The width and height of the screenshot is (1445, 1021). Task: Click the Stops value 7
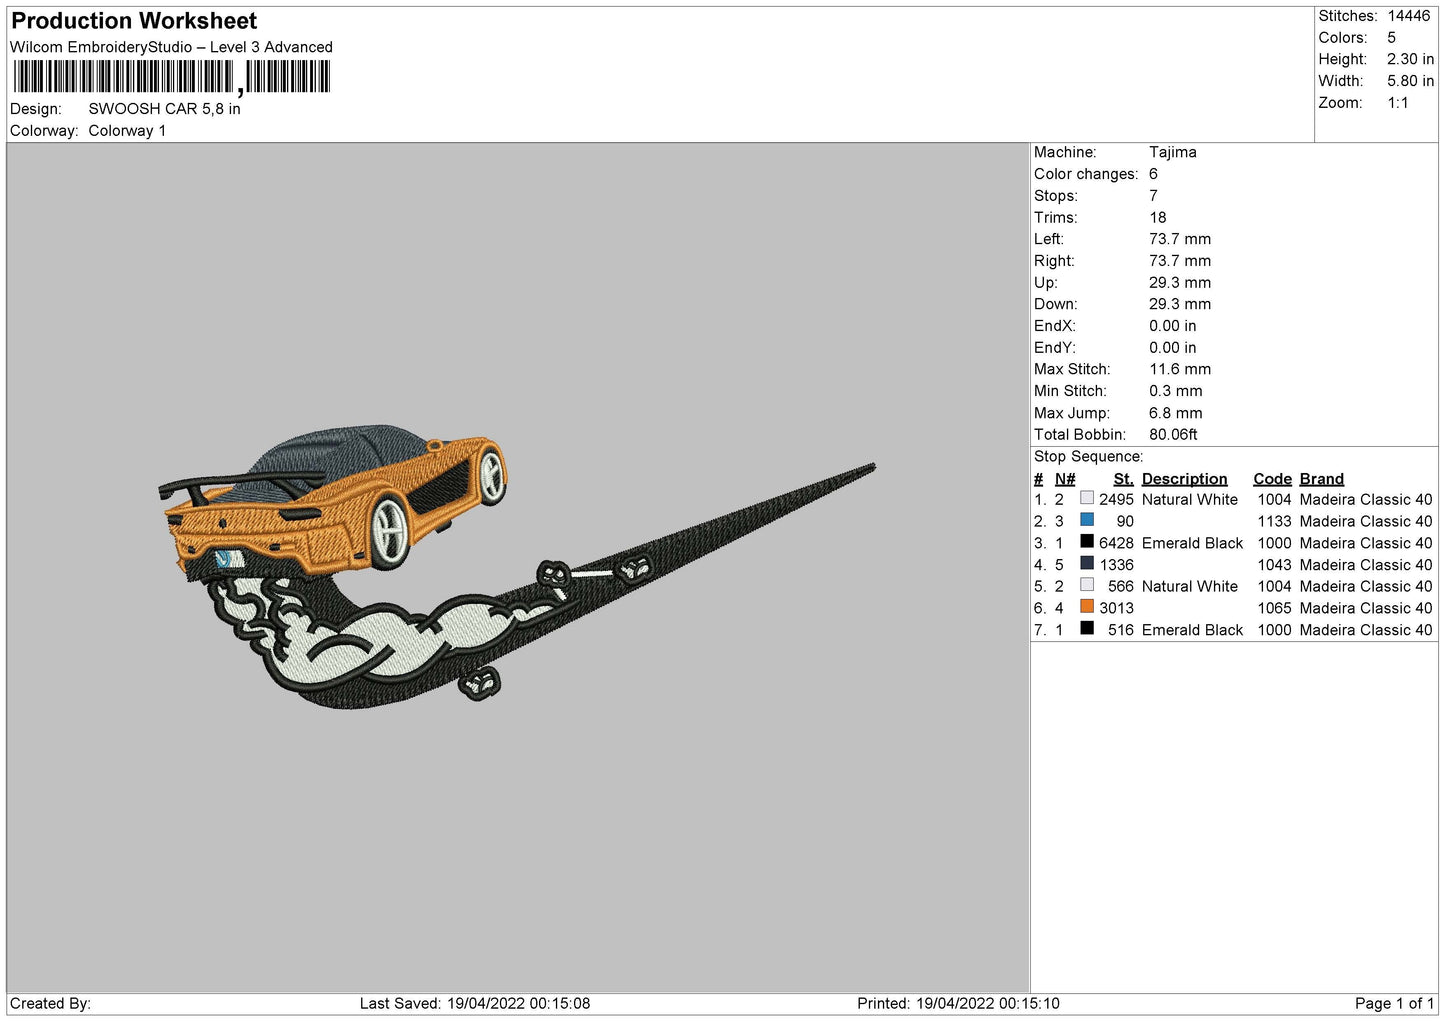click(1153, 196)
